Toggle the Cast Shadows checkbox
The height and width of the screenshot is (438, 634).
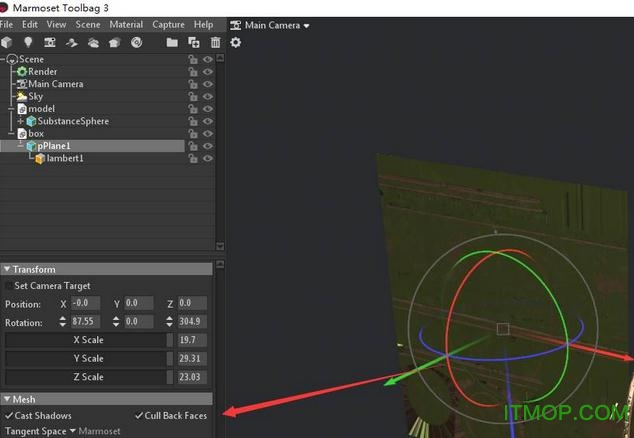click(9, 416)
